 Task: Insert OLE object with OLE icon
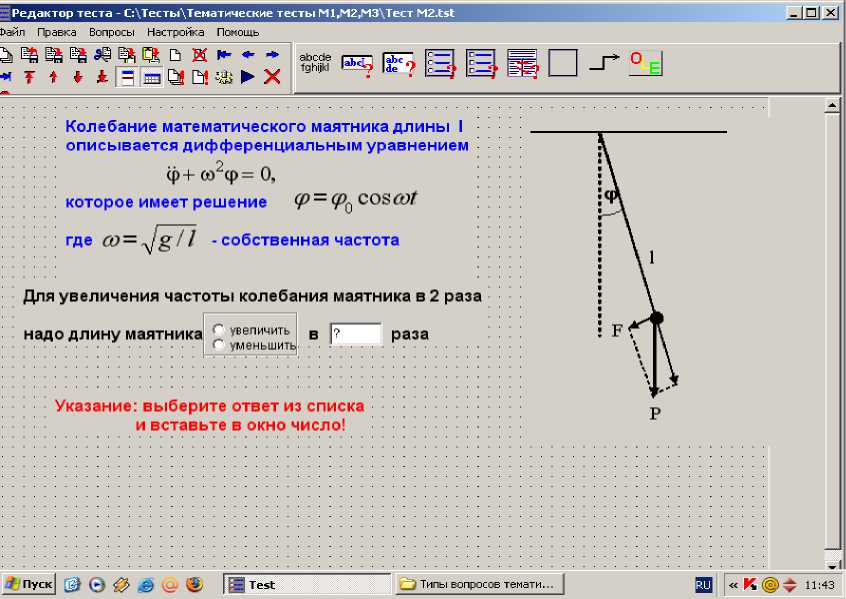[x=645, y=63]
